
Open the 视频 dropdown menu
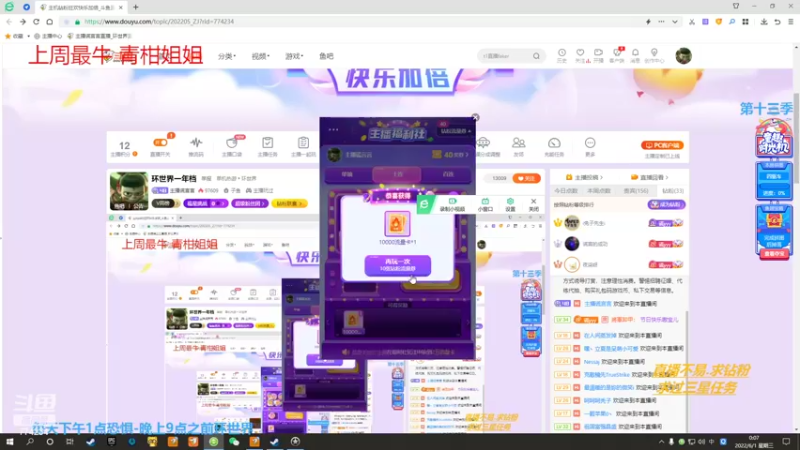click(x=260, y=56)
